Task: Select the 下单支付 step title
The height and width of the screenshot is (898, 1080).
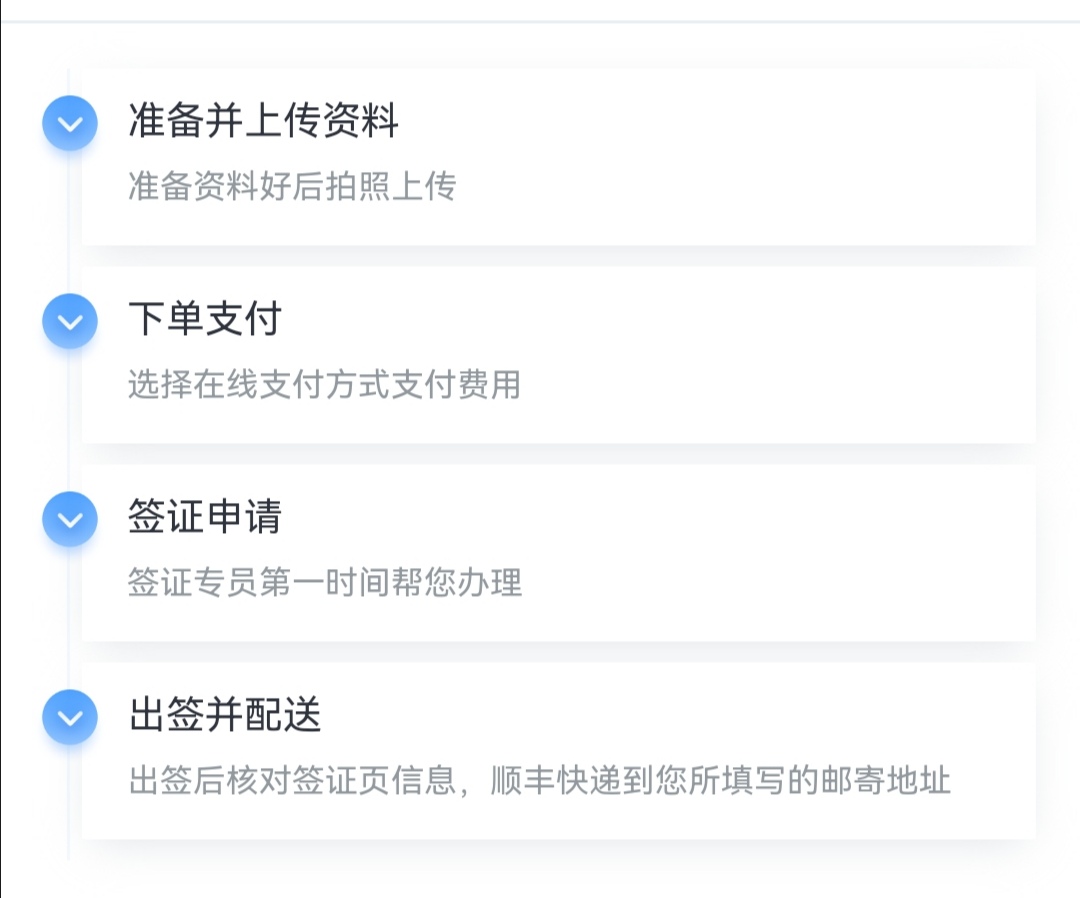Action: (x=205, y=319)
